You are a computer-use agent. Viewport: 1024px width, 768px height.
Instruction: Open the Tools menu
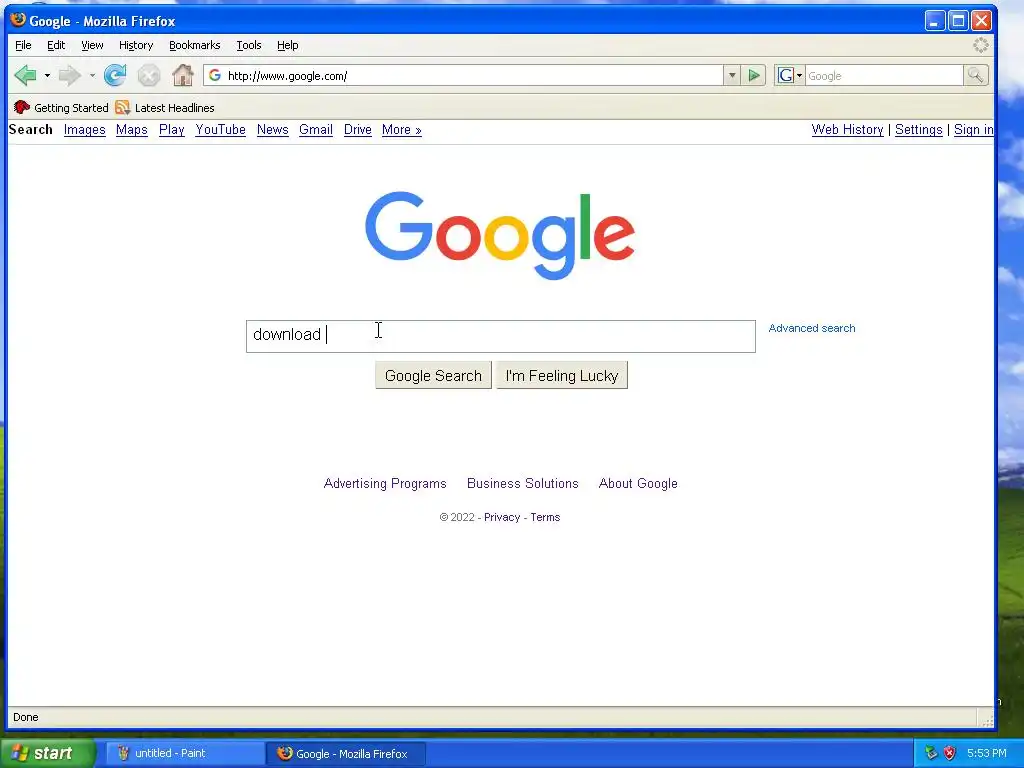point(249,45)
